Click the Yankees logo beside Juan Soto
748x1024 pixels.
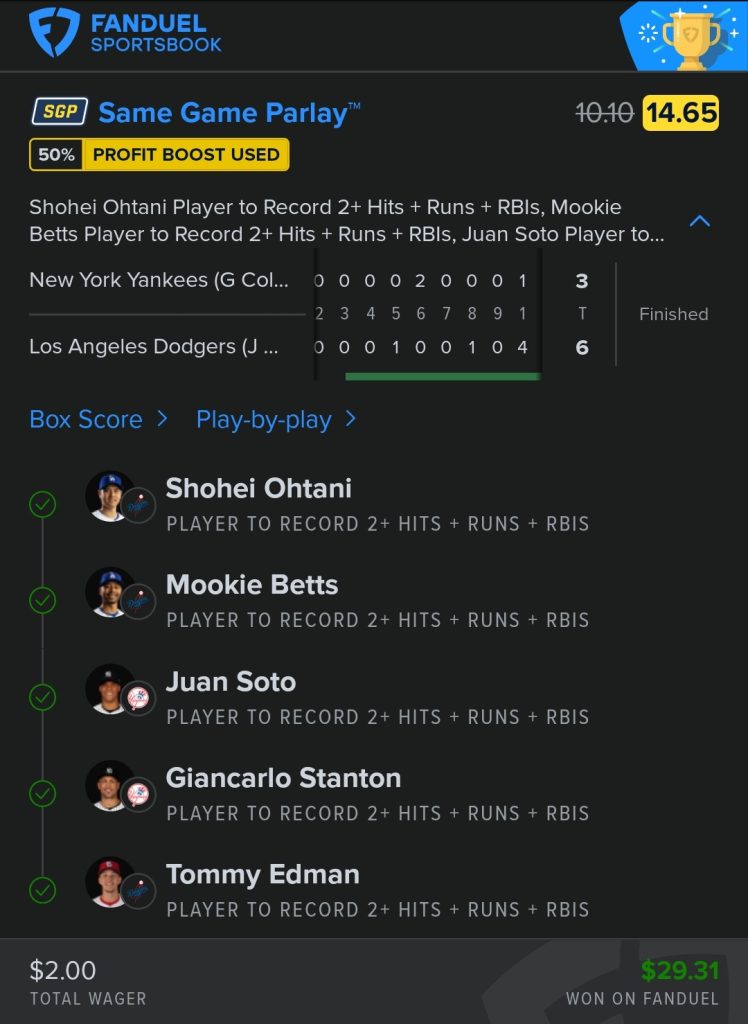pos(138,698)
